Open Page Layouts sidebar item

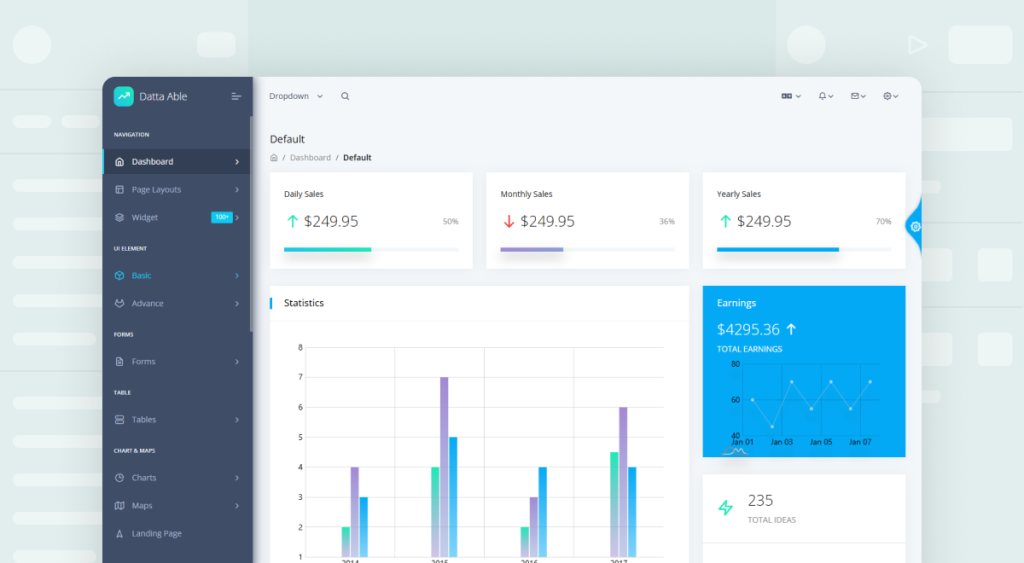[x=176, y=189]
